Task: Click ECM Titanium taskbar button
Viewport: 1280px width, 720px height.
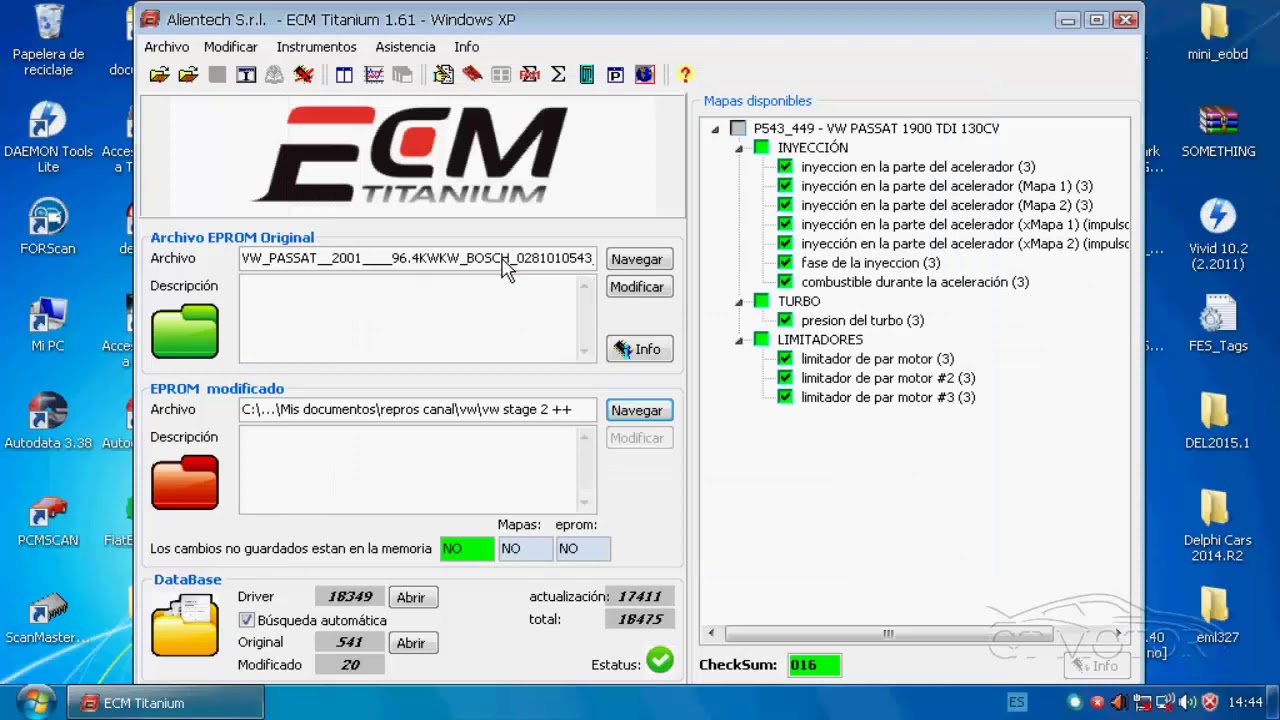Action: point(166,703)
